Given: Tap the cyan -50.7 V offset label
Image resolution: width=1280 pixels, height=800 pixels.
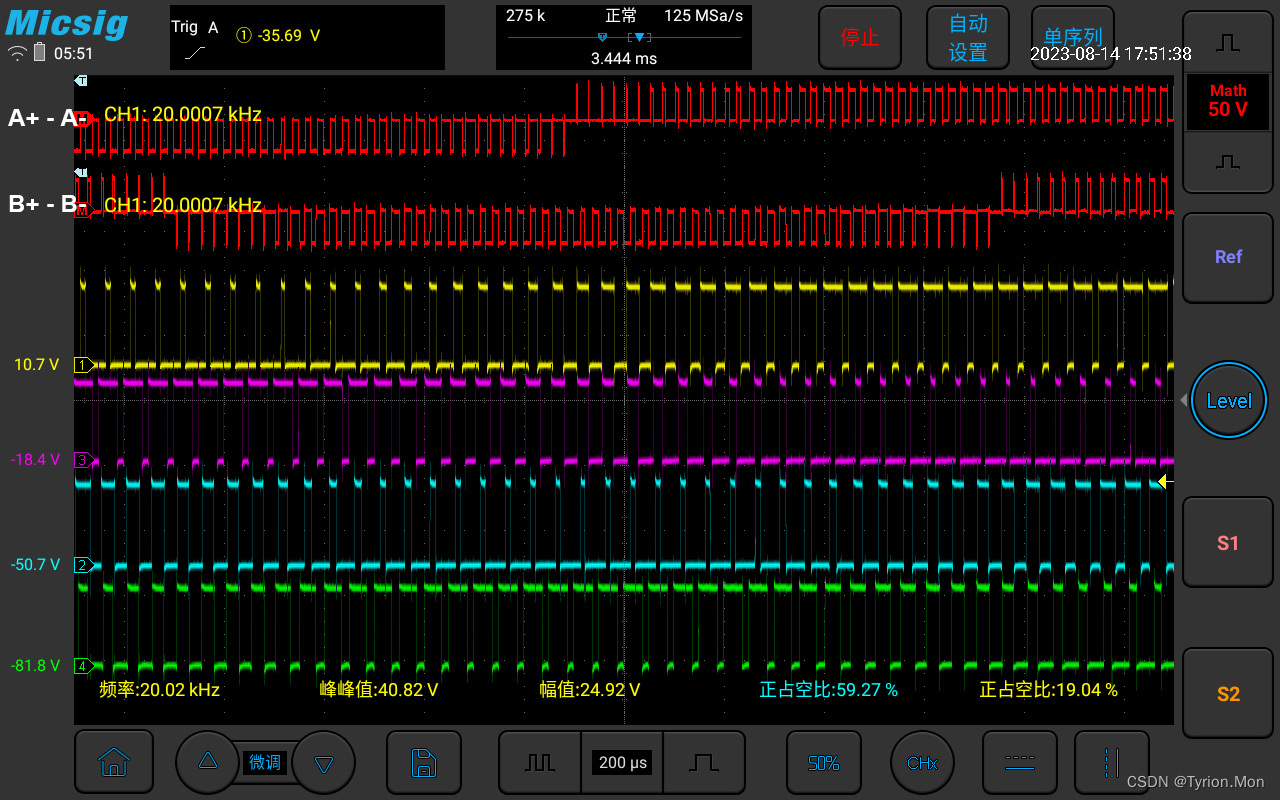Looking at the screenshot, I should pyautogui.click(x=36, y=565).
